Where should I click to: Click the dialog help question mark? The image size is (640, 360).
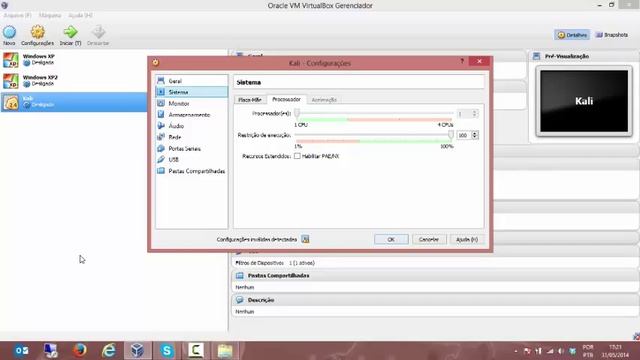click(x=462, y=61)
